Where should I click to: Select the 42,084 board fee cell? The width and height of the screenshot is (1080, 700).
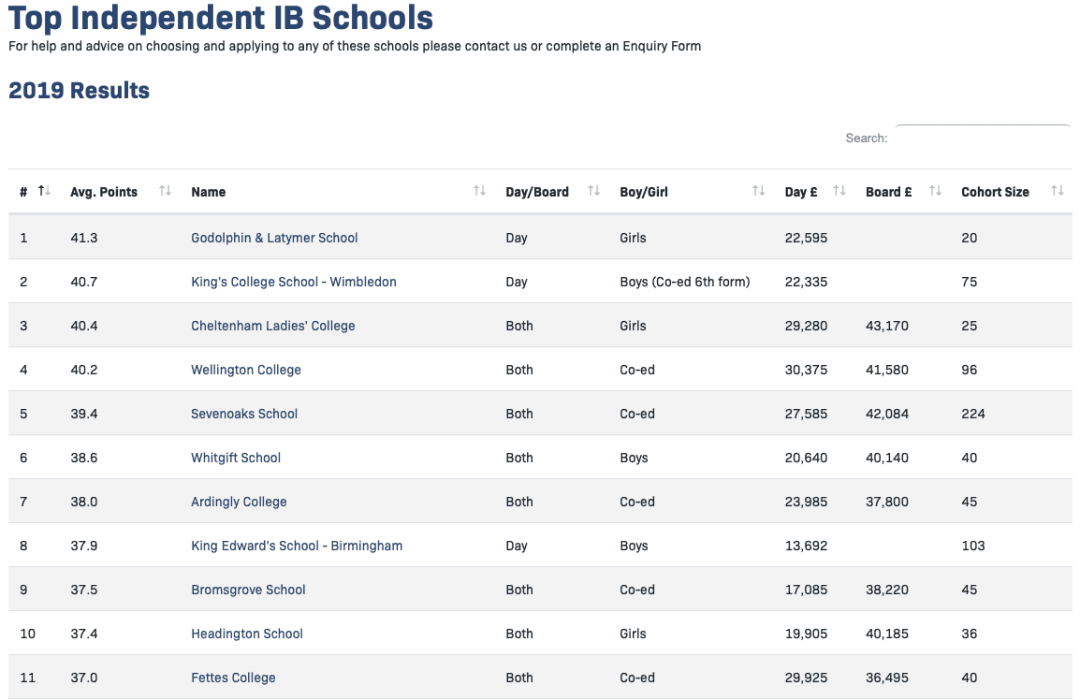[x=887, y=414]
